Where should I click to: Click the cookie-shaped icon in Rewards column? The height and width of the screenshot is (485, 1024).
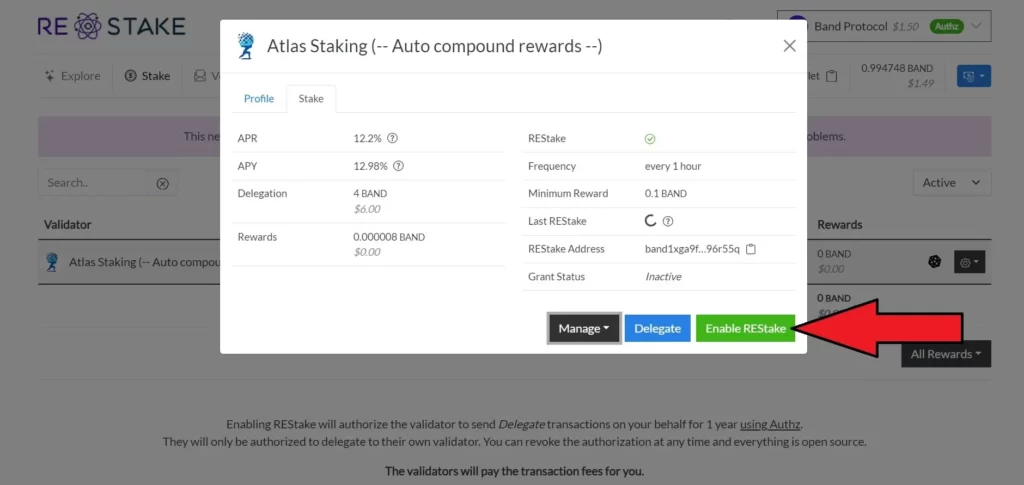[x=935, y=261]
